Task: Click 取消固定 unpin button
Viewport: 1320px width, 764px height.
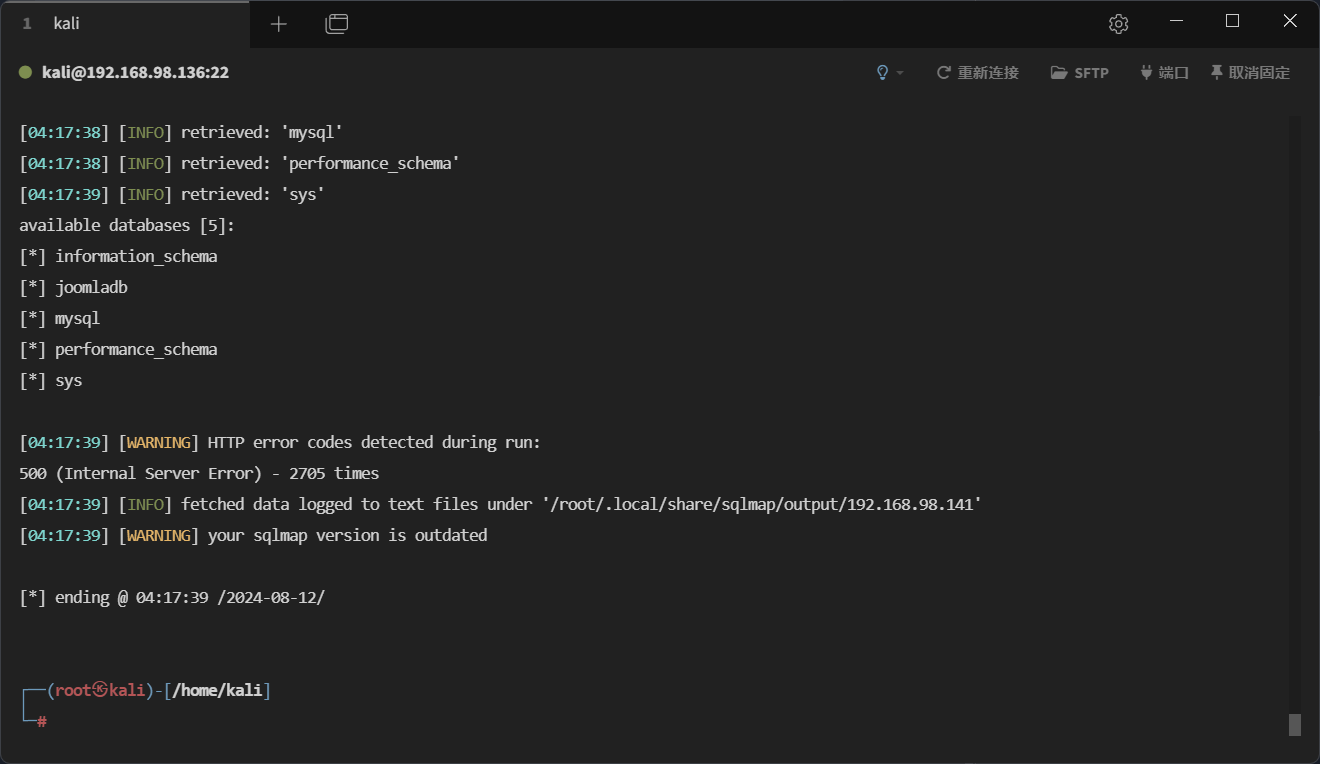Action: click(x=1250, y=73)
